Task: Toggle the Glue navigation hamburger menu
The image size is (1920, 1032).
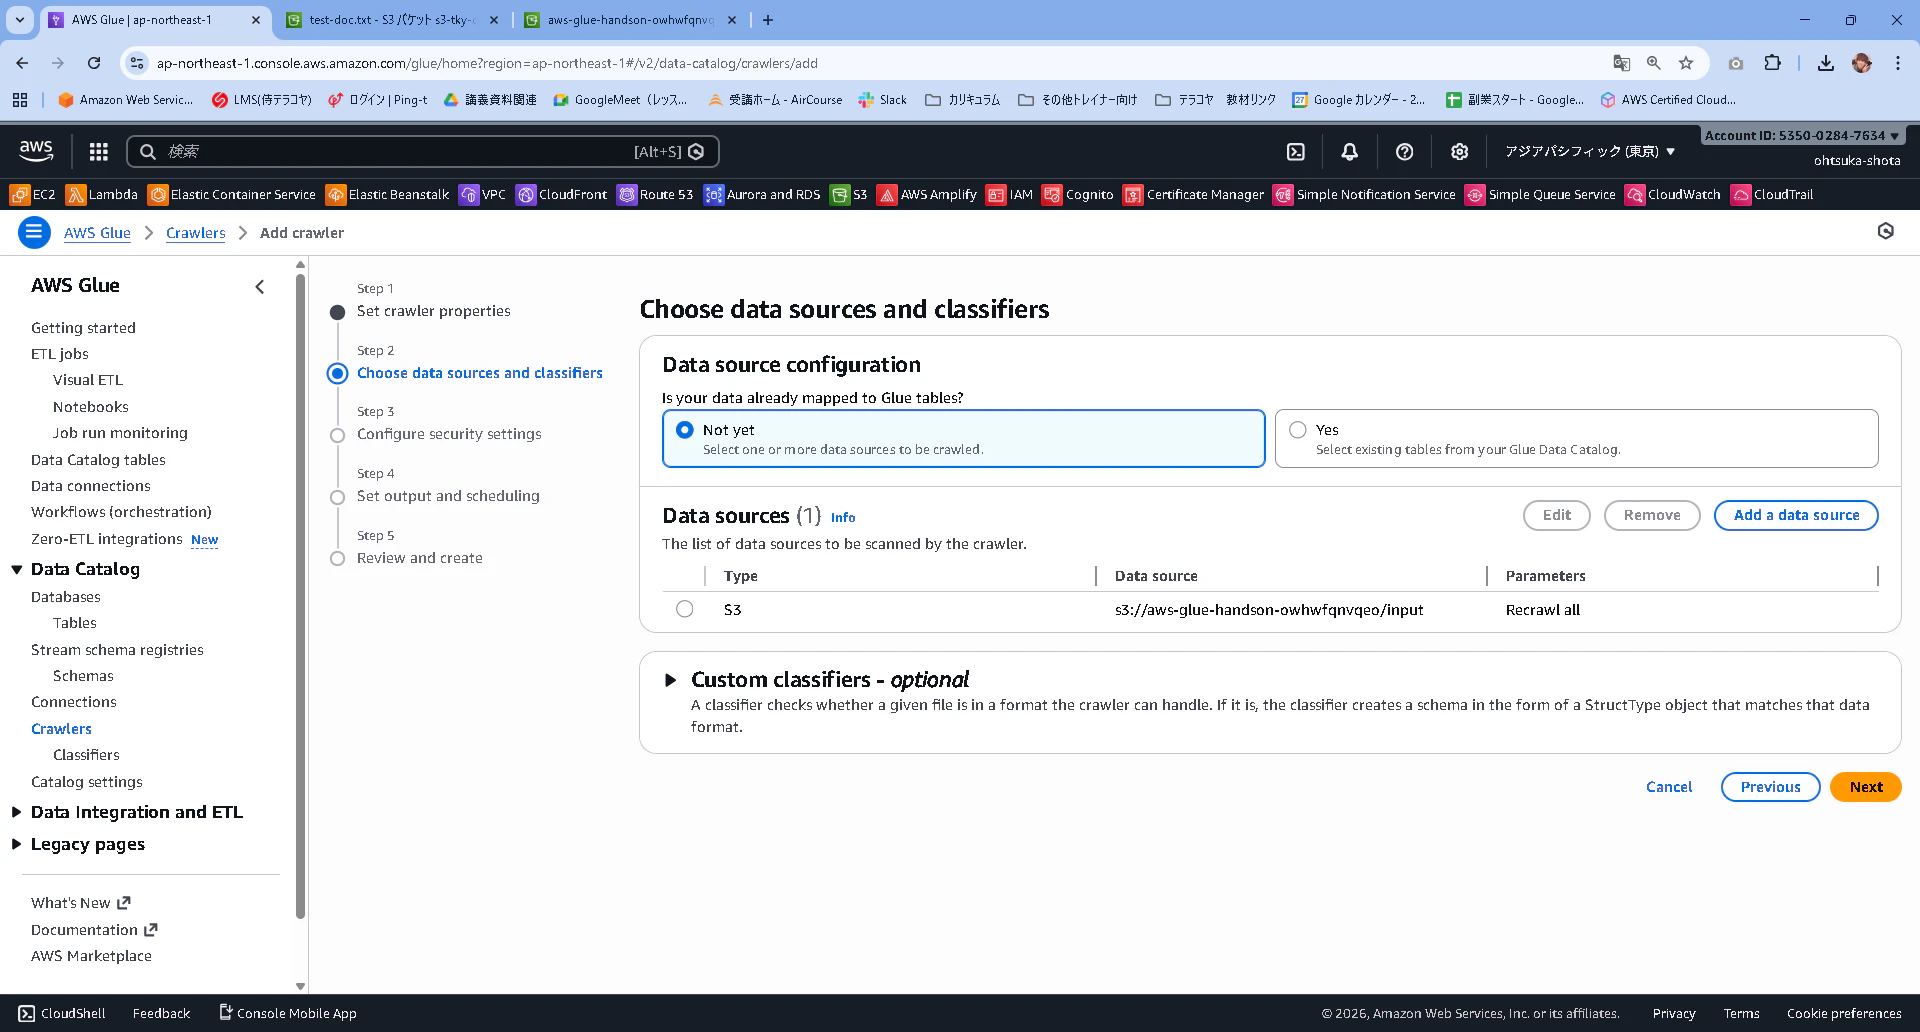Action: pyautogui.click(x=34, y=233)
